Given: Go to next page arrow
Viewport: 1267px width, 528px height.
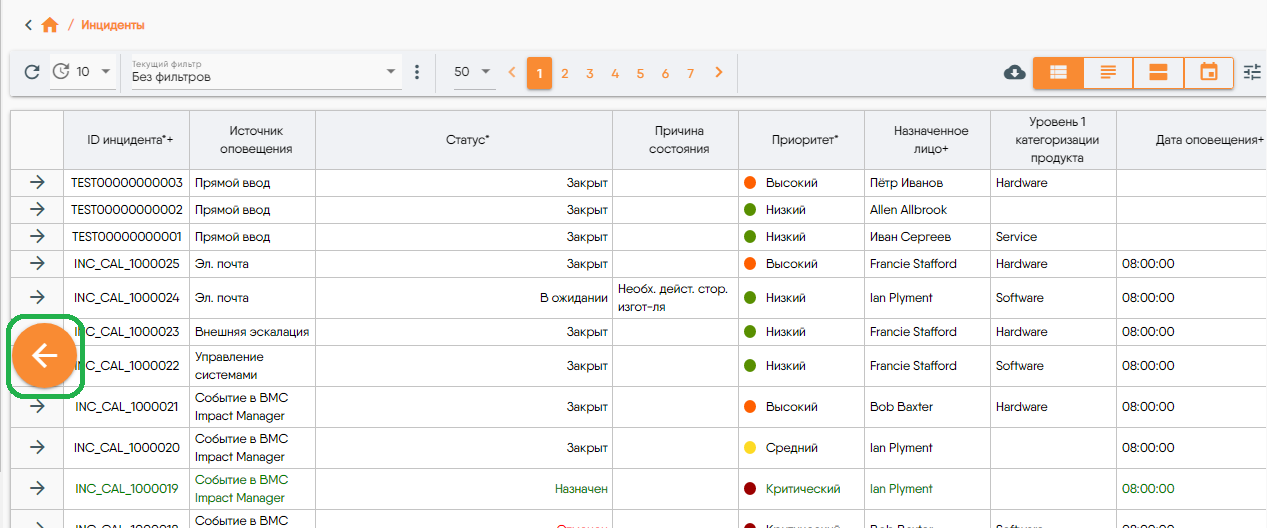Looking at the screenshot, I should point(719,72).
